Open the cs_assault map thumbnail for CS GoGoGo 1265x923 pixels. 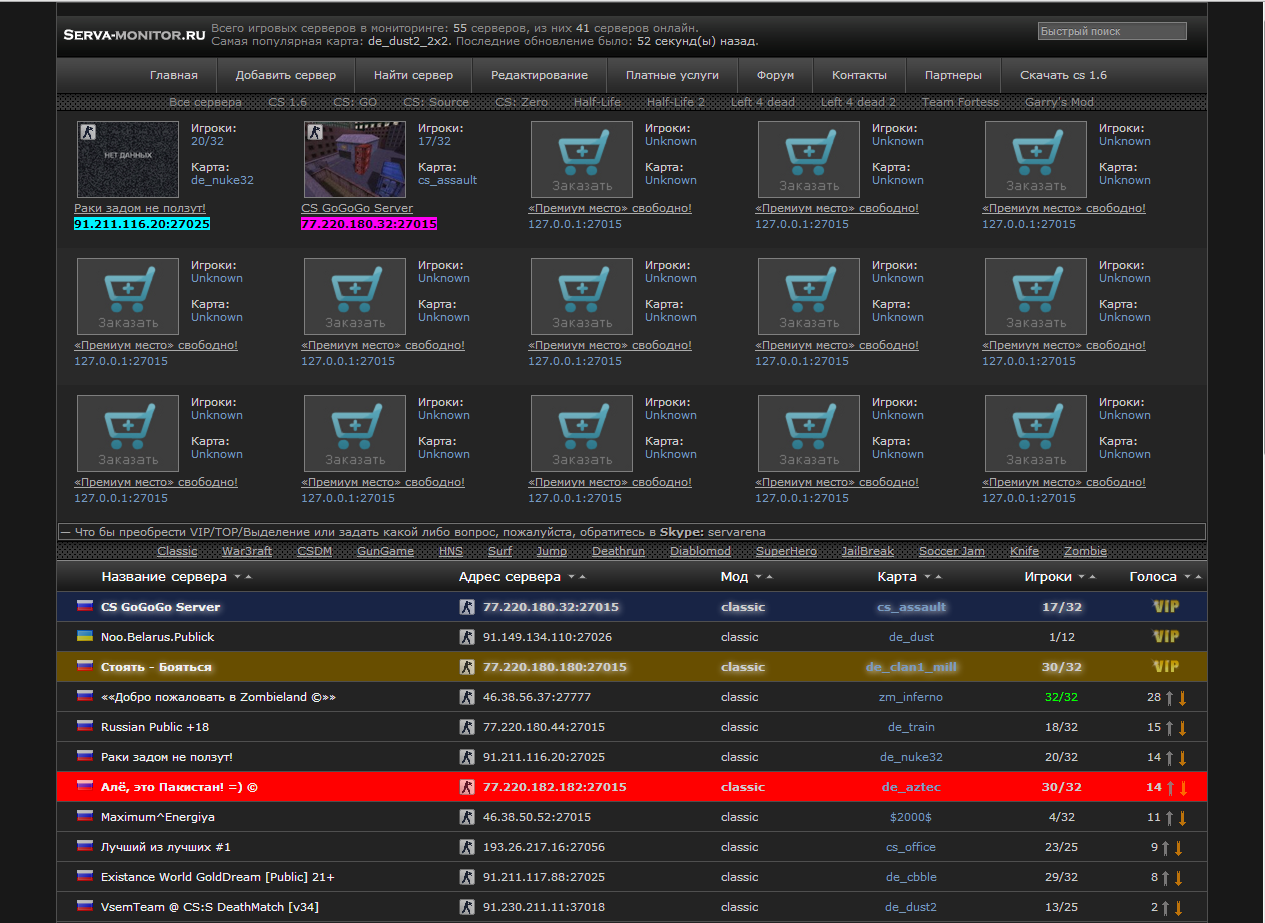355,160
